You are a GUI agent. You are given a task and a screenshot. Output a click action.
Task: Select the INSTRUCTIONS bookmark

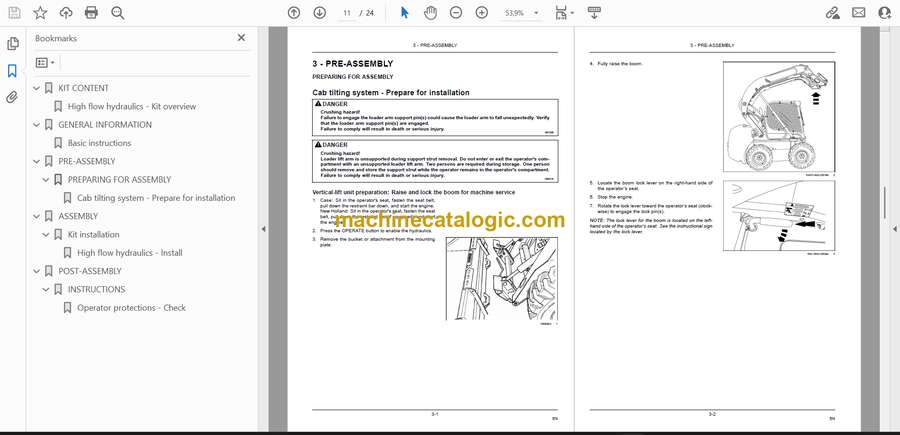pyautogui.click(x=96, y=289)
